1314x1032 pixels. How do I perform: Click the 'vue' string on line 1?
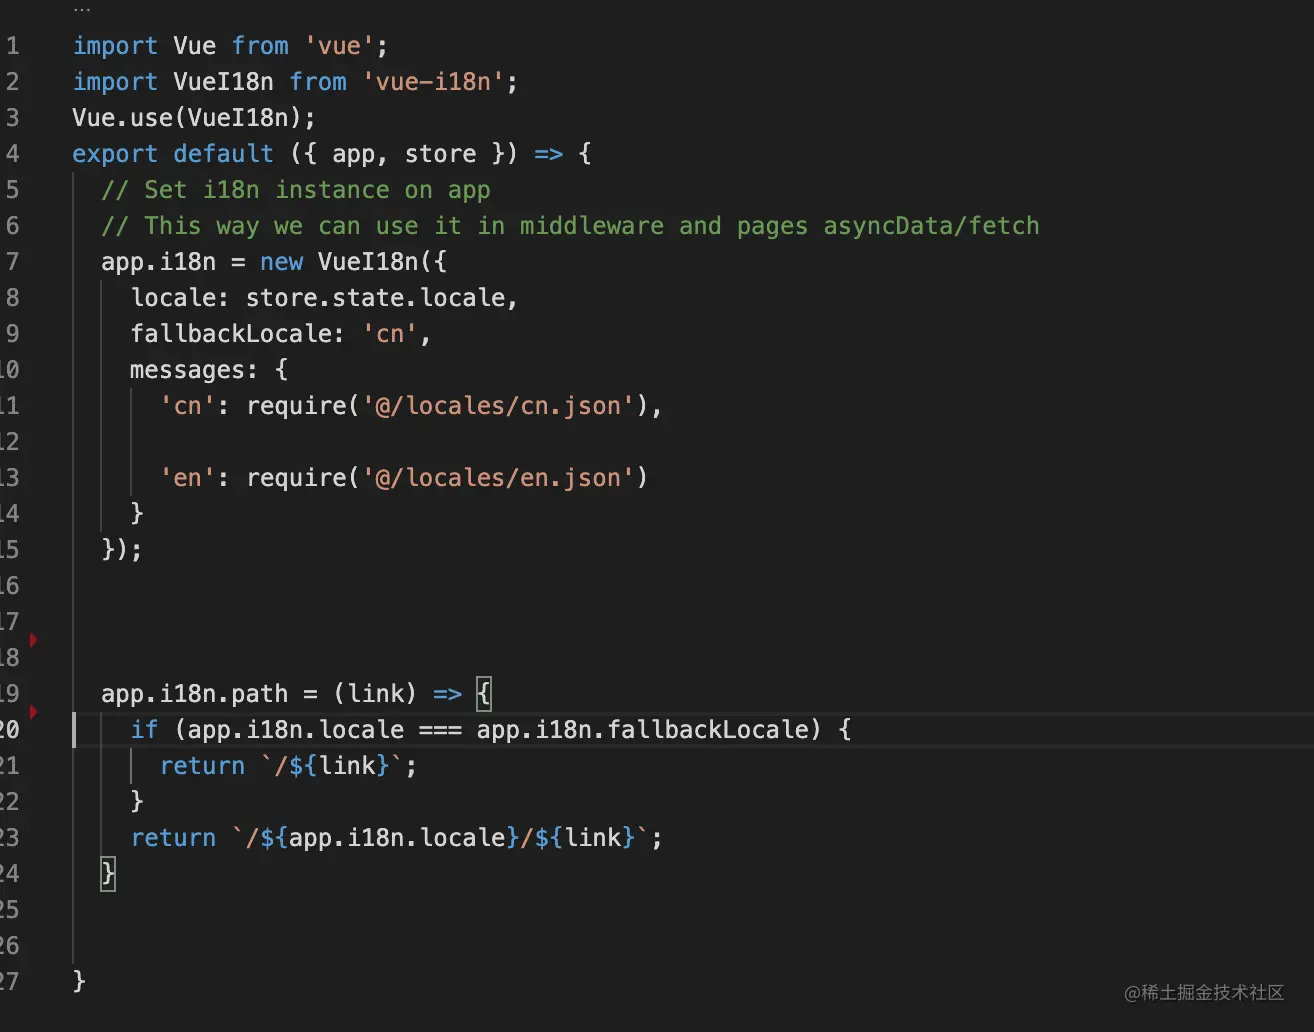340,46
